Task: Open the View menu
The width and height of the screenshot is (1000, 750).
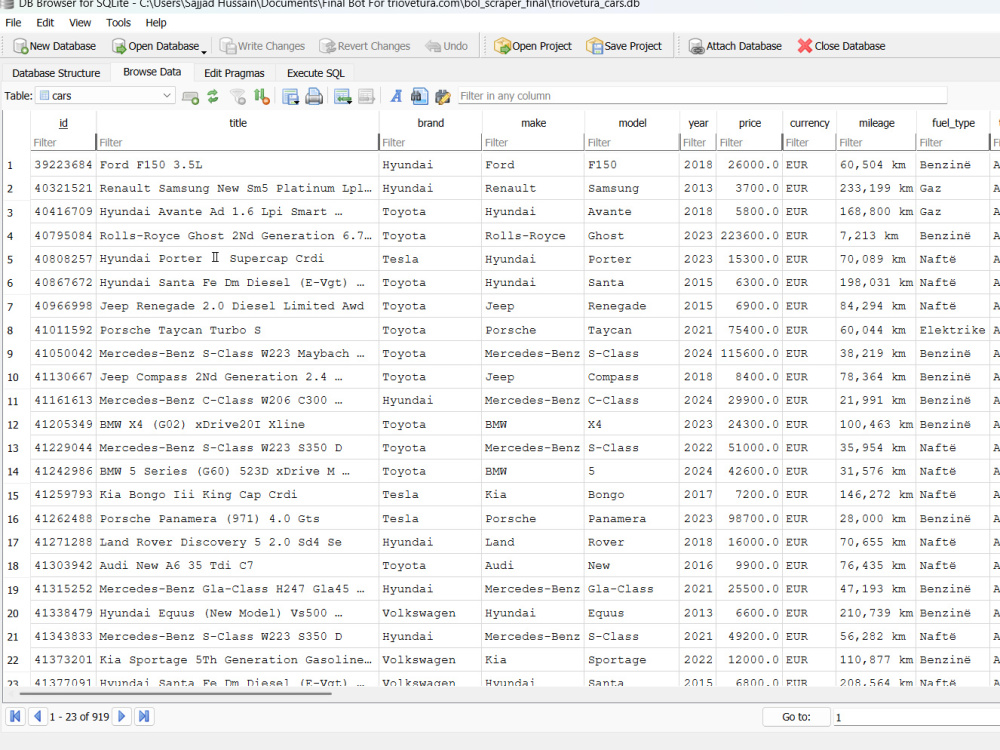Action: click(x=80, y=22)
